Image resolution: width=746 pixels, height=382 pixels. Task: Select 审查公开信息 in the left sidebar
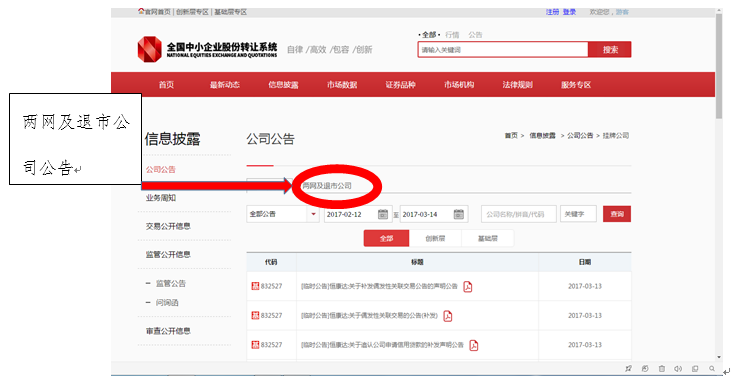168,331
